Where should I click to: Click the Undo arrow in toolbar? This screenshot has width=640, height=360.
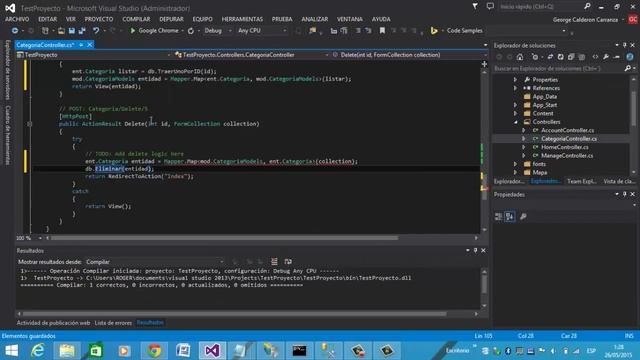(x=96, y=31)
